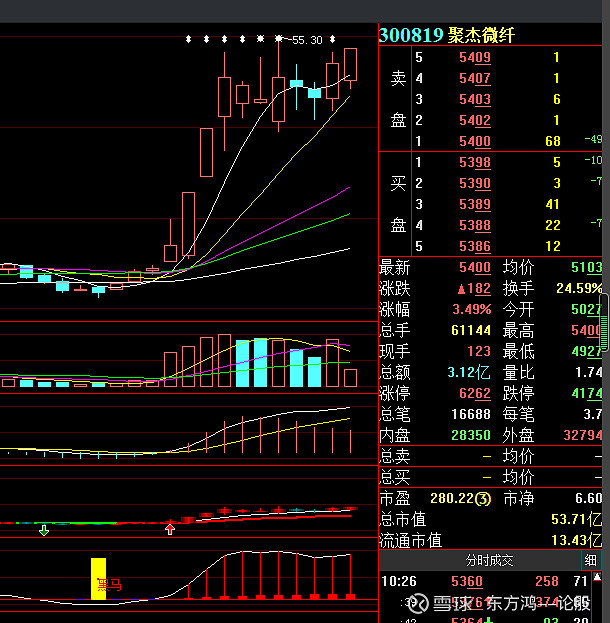610x623 pixels.
Task: Click the 流通市值 value 13.43亿
Action: [x=577, y=540]
